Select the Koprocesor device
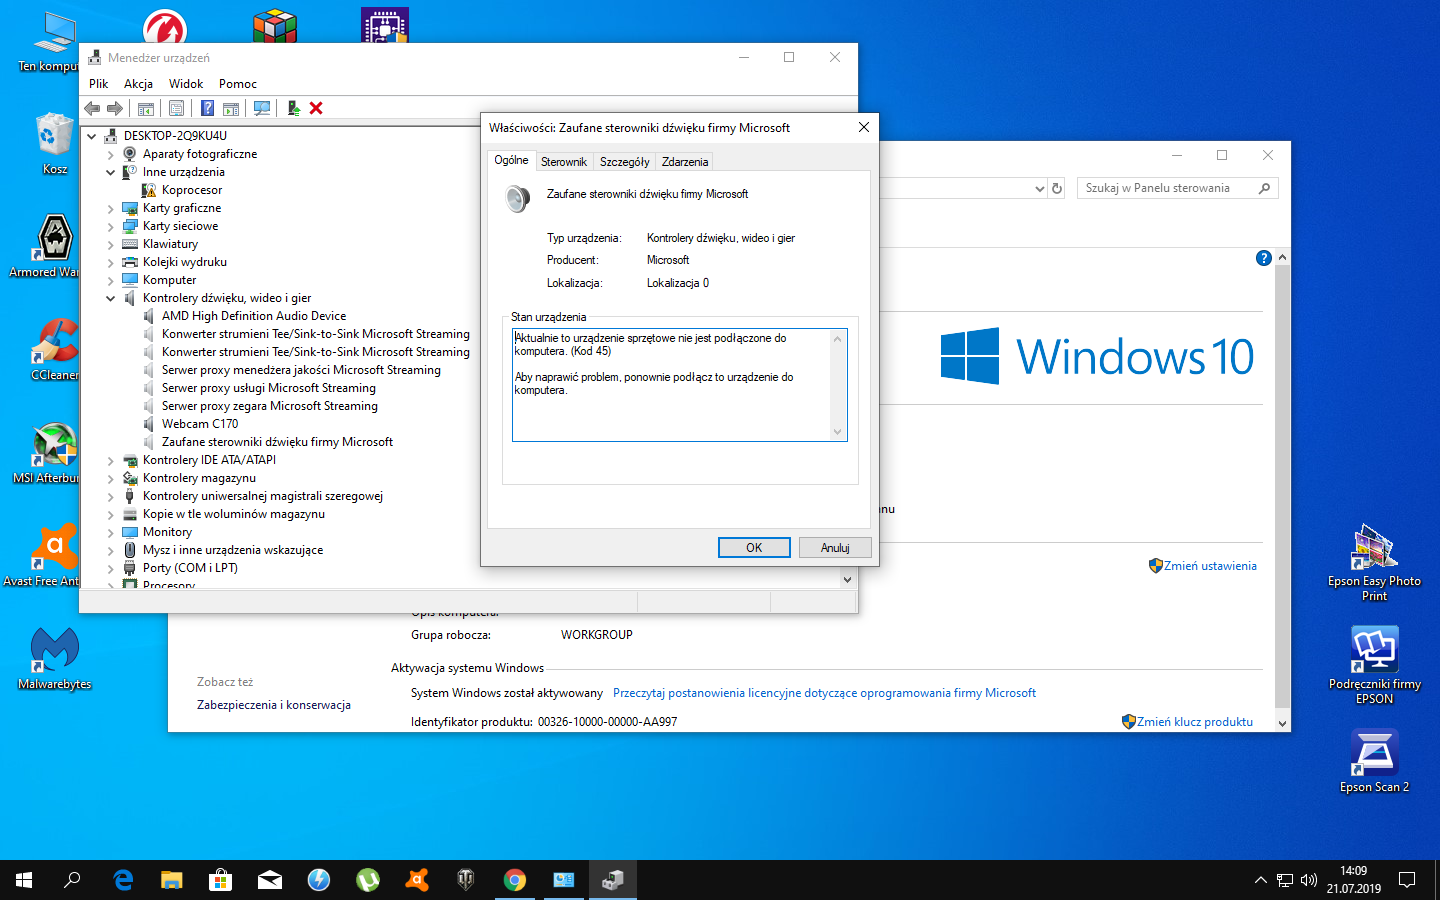Image resolution: width=1440 pixels, height=900 pixels. tap(192, 190)
